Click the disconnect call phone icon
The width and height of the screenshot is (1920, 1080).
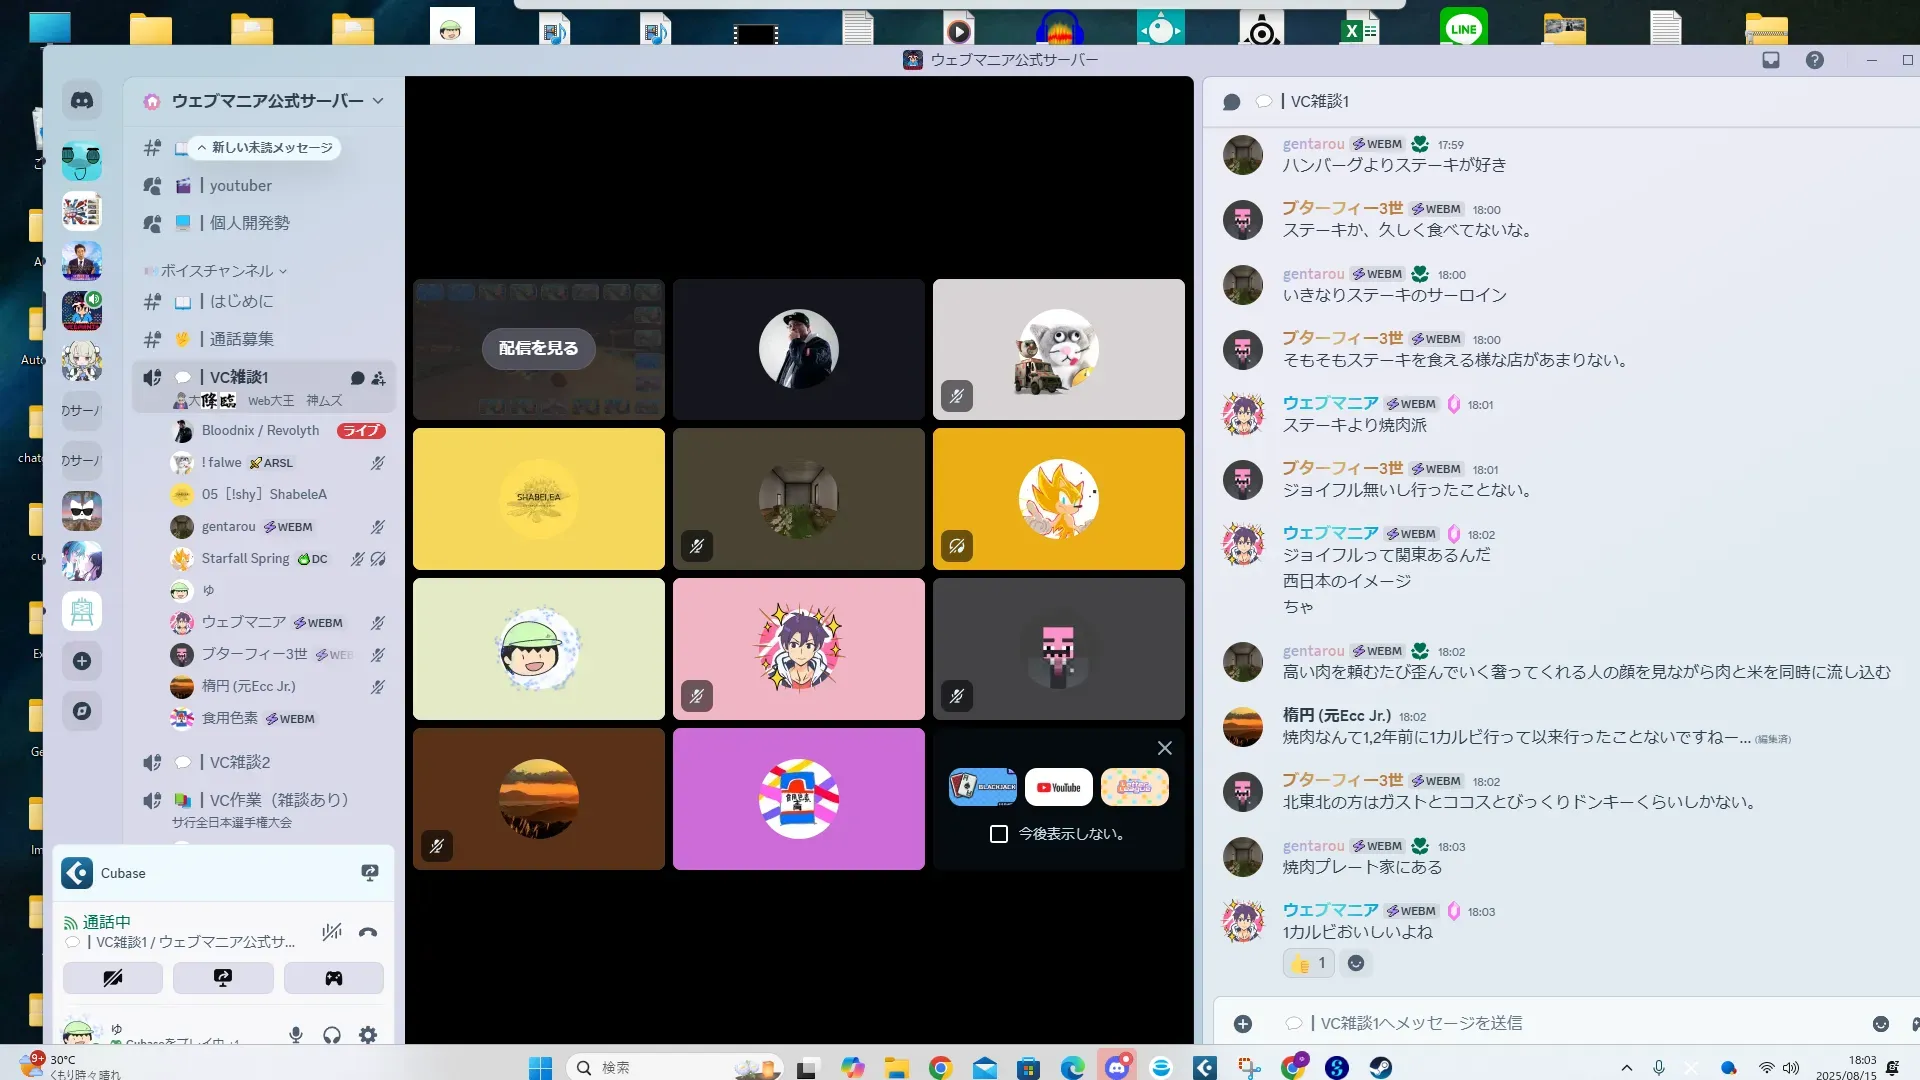368,932
